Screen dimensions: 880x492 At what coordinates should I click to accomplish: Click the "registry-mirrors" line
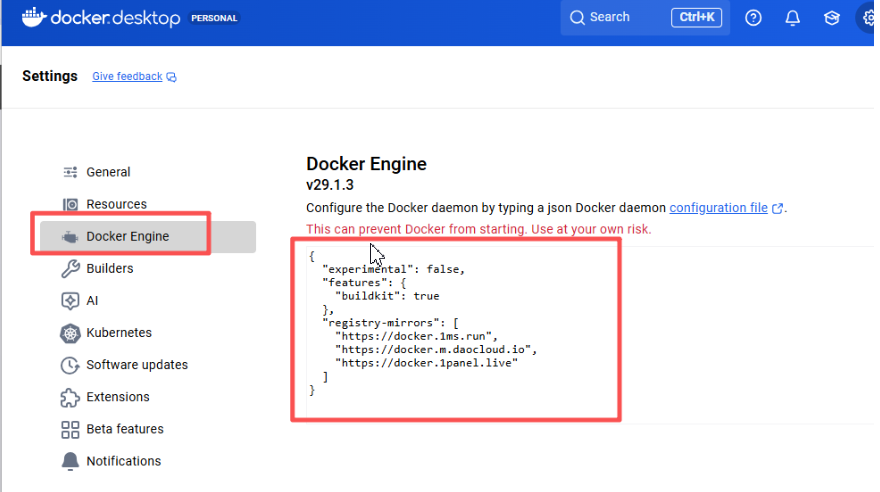390,323
